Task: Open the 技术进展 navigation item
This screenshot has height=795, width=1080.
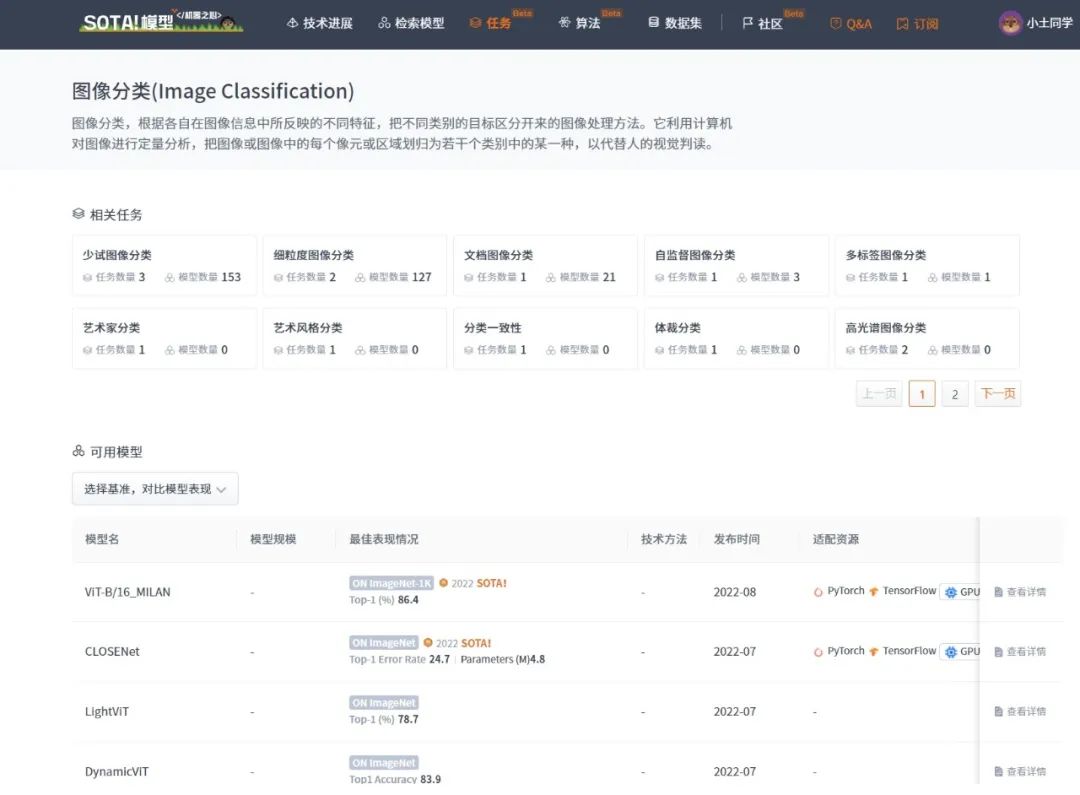Action: click(x=319, y=23)
